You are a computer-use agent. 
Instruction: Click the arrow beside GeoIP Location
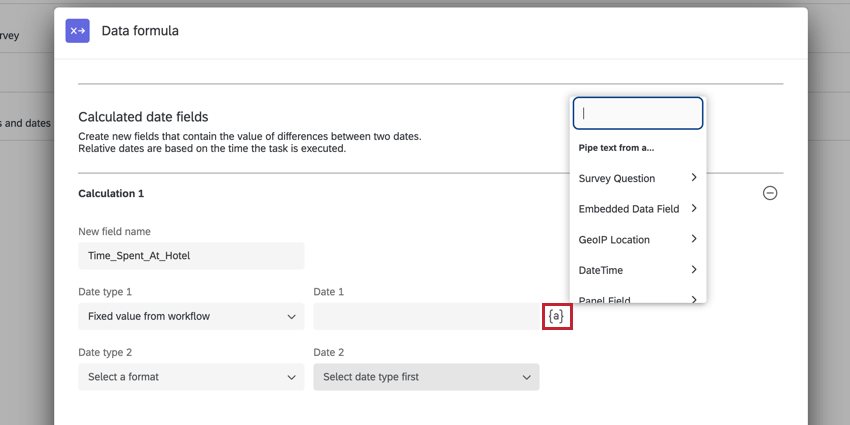point(693,239)
